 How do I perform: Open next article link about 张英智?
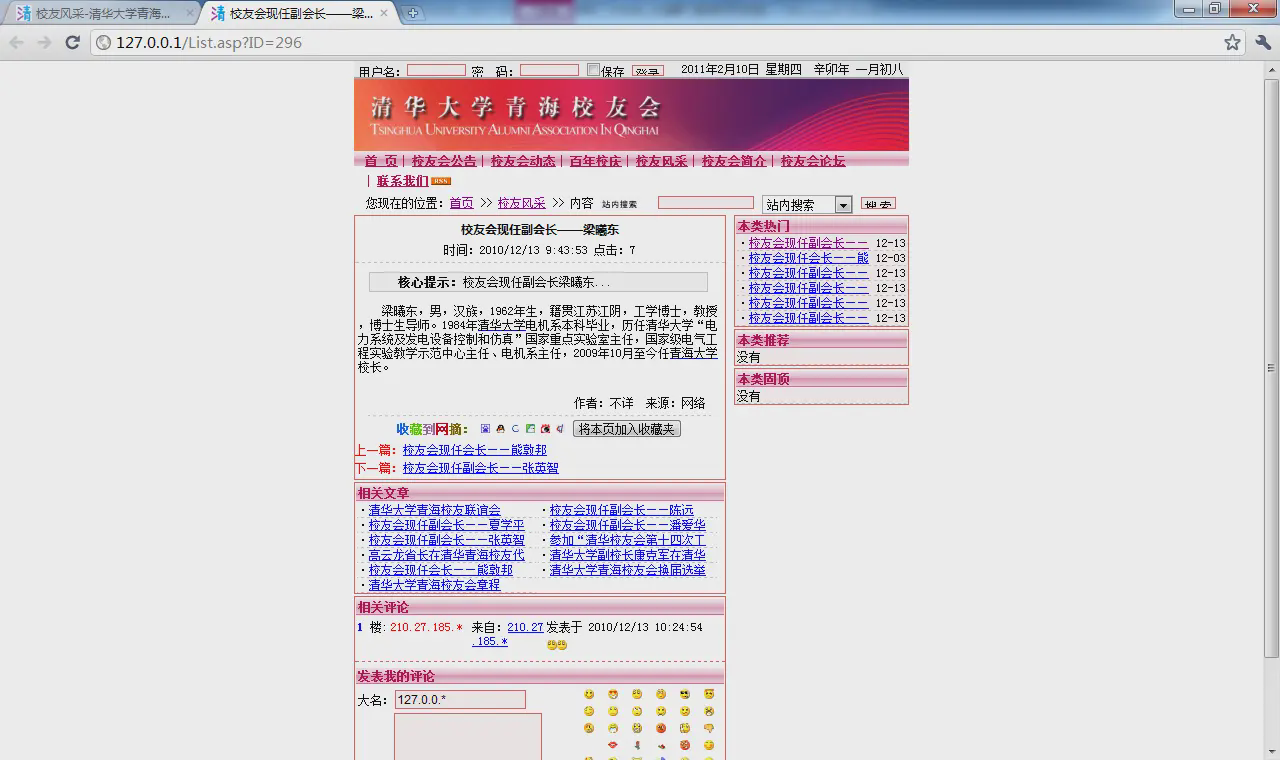tap(480, 468)
